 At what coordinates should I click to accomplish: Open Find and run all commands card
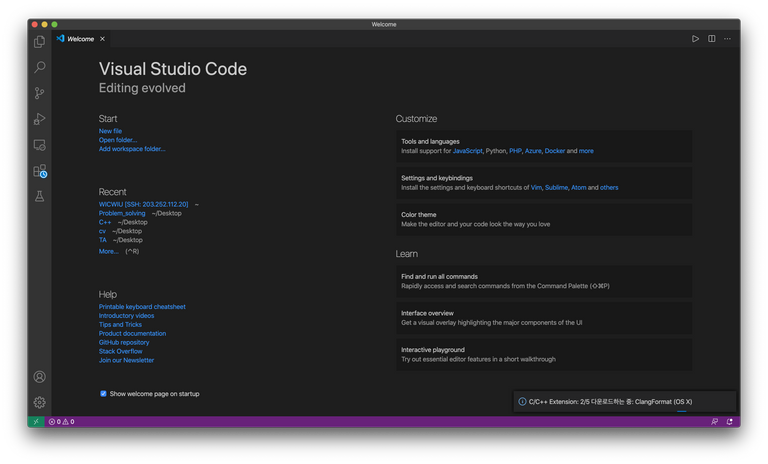click(544, 281)
